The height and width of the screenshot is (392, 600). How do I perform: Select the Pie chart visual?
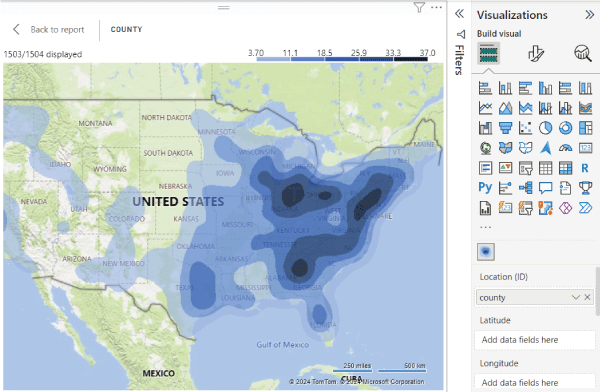(546, 128)
